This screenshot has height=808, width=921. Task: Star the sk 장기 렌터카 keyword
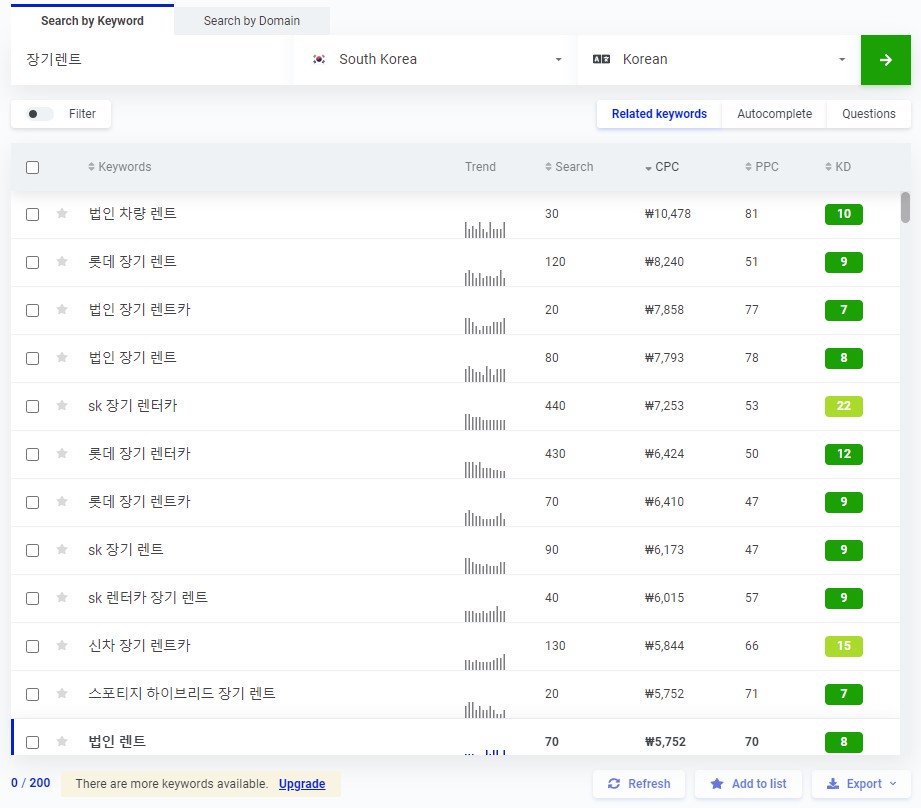click(62, 405)
